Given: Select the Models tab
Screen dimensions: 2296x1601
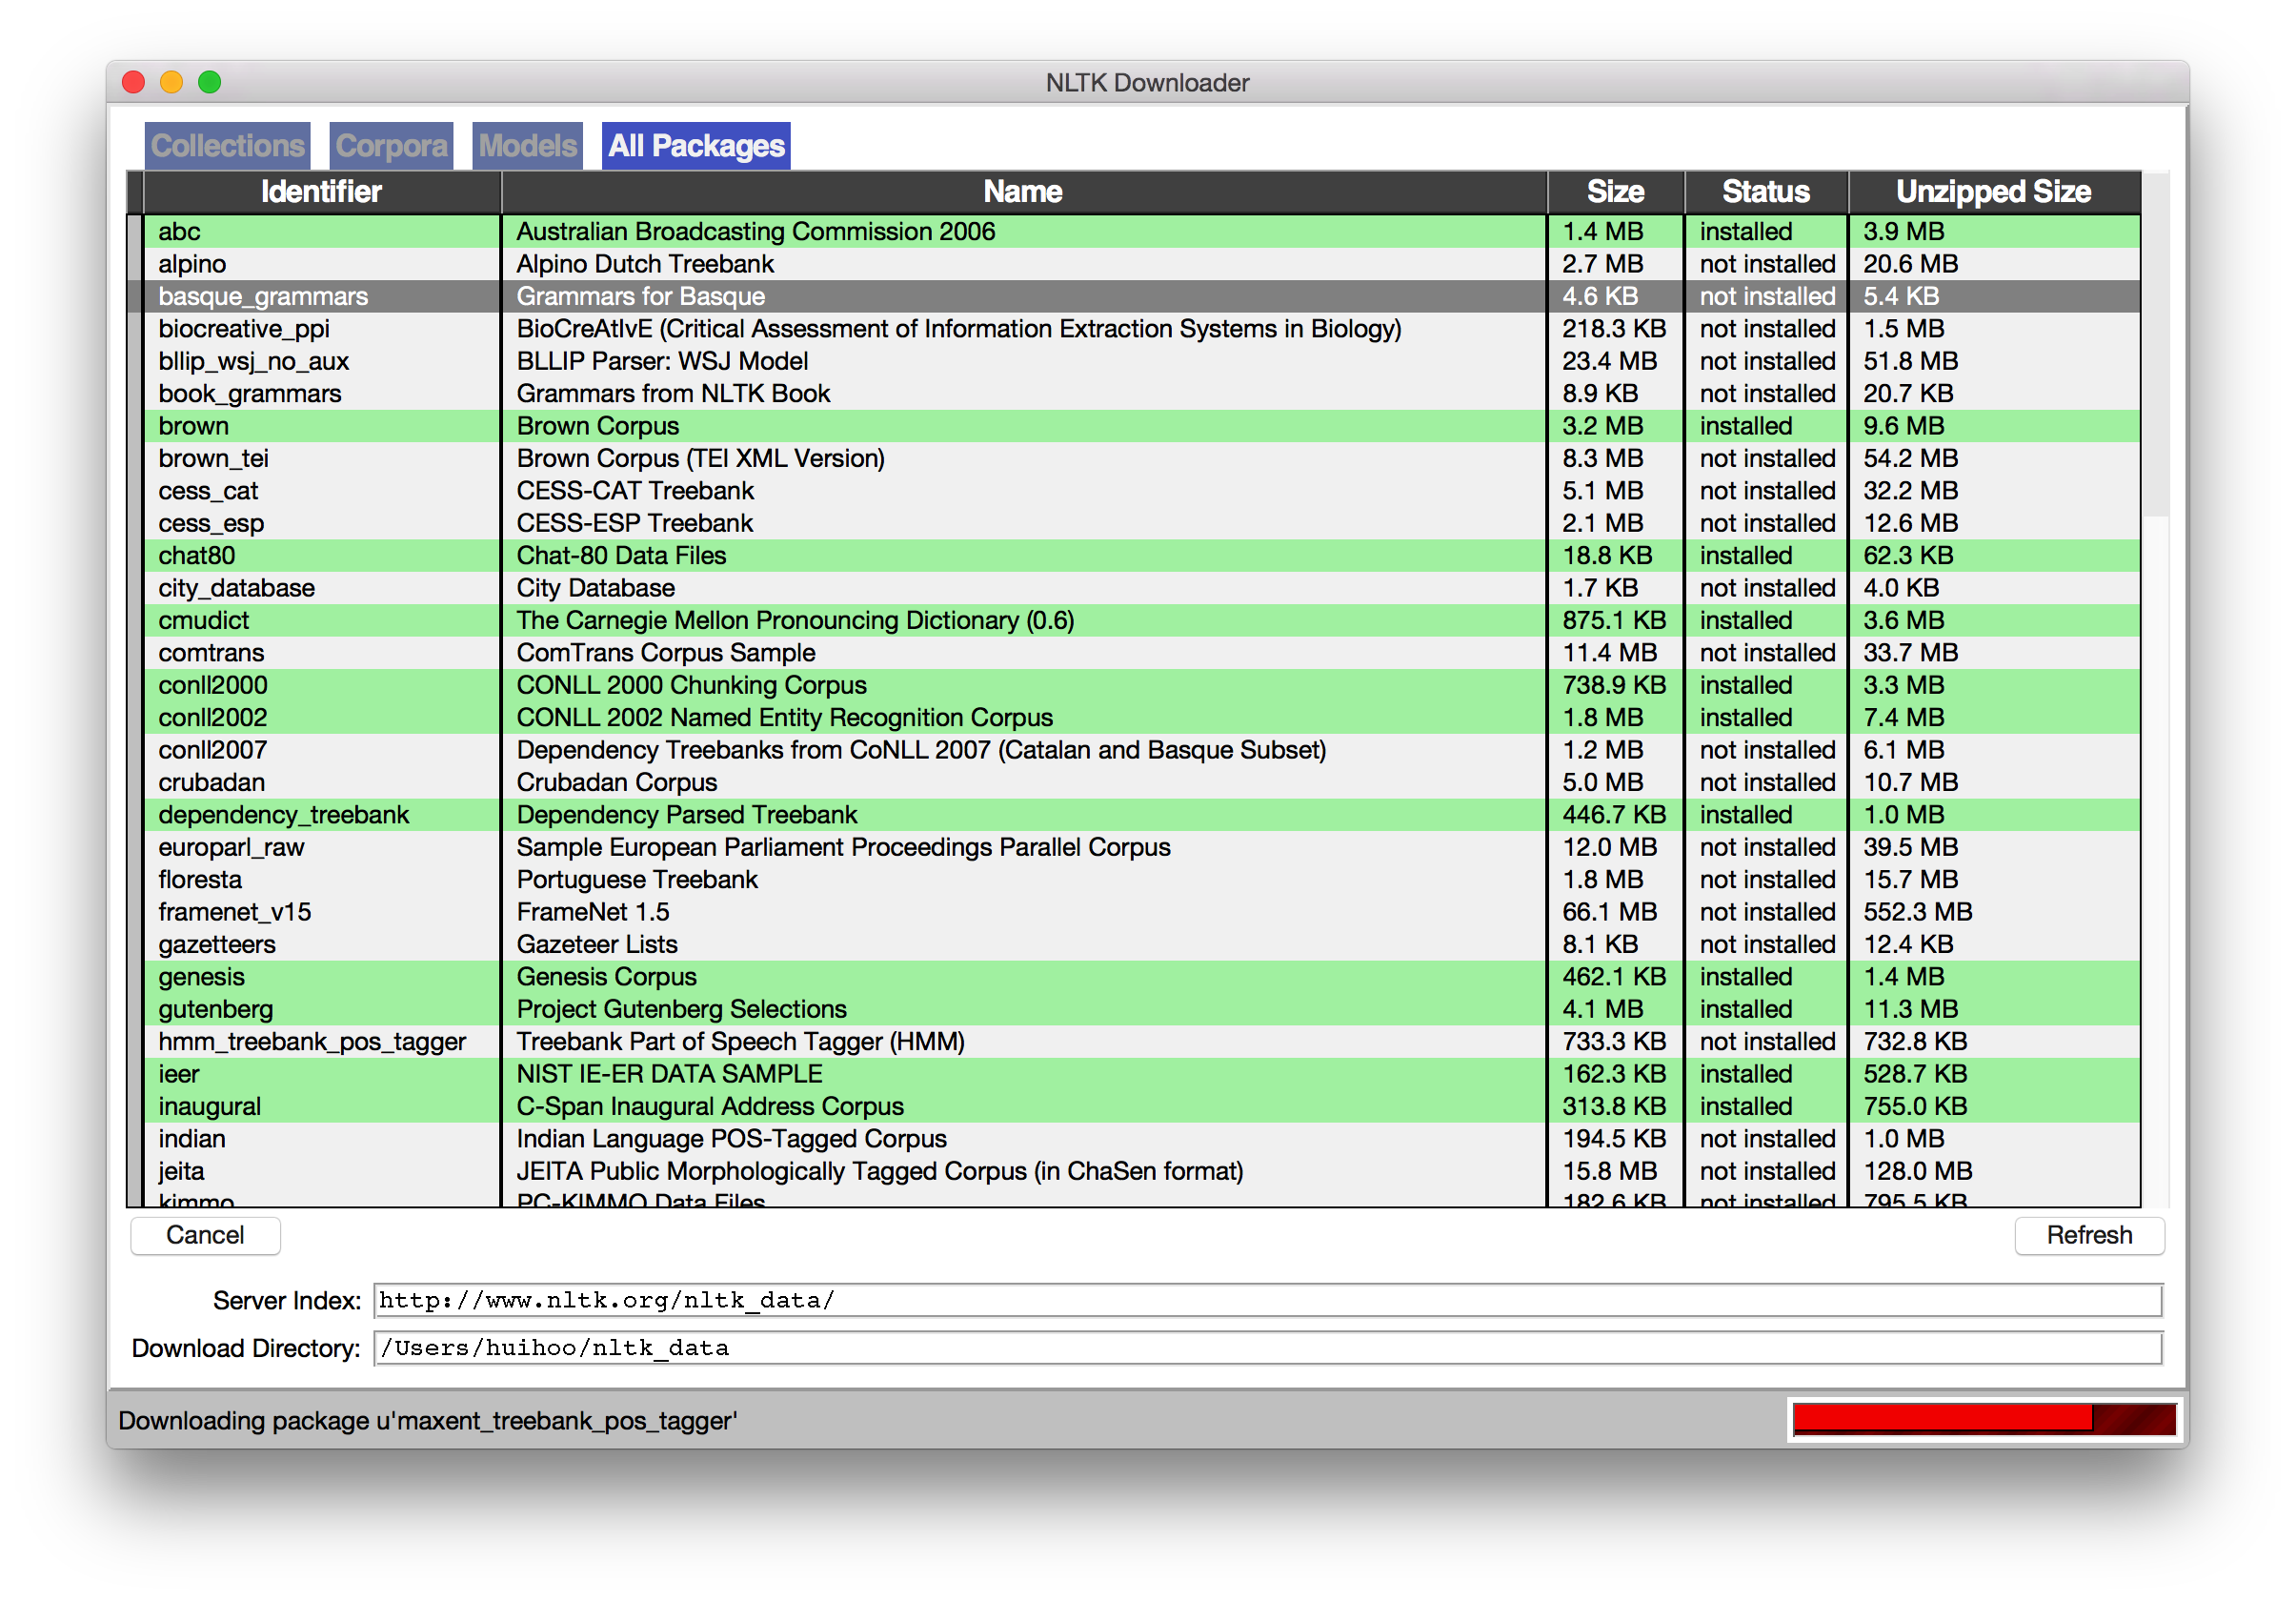Looking at the screenshot, I should 527,146.
